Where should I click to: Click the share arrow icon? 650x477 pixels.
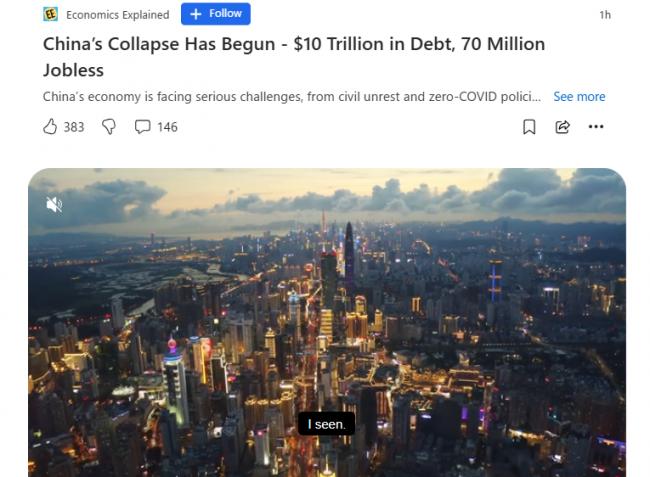click(x=562, y=127)
